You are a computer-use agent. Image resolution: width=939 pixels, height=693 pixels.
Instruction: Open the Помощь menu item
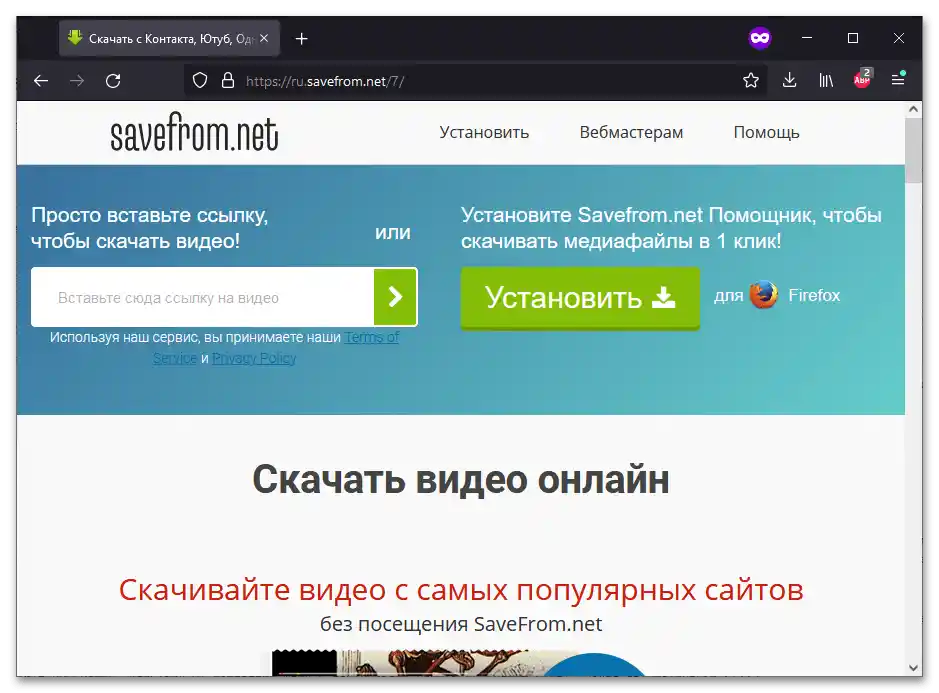point(767,132)
